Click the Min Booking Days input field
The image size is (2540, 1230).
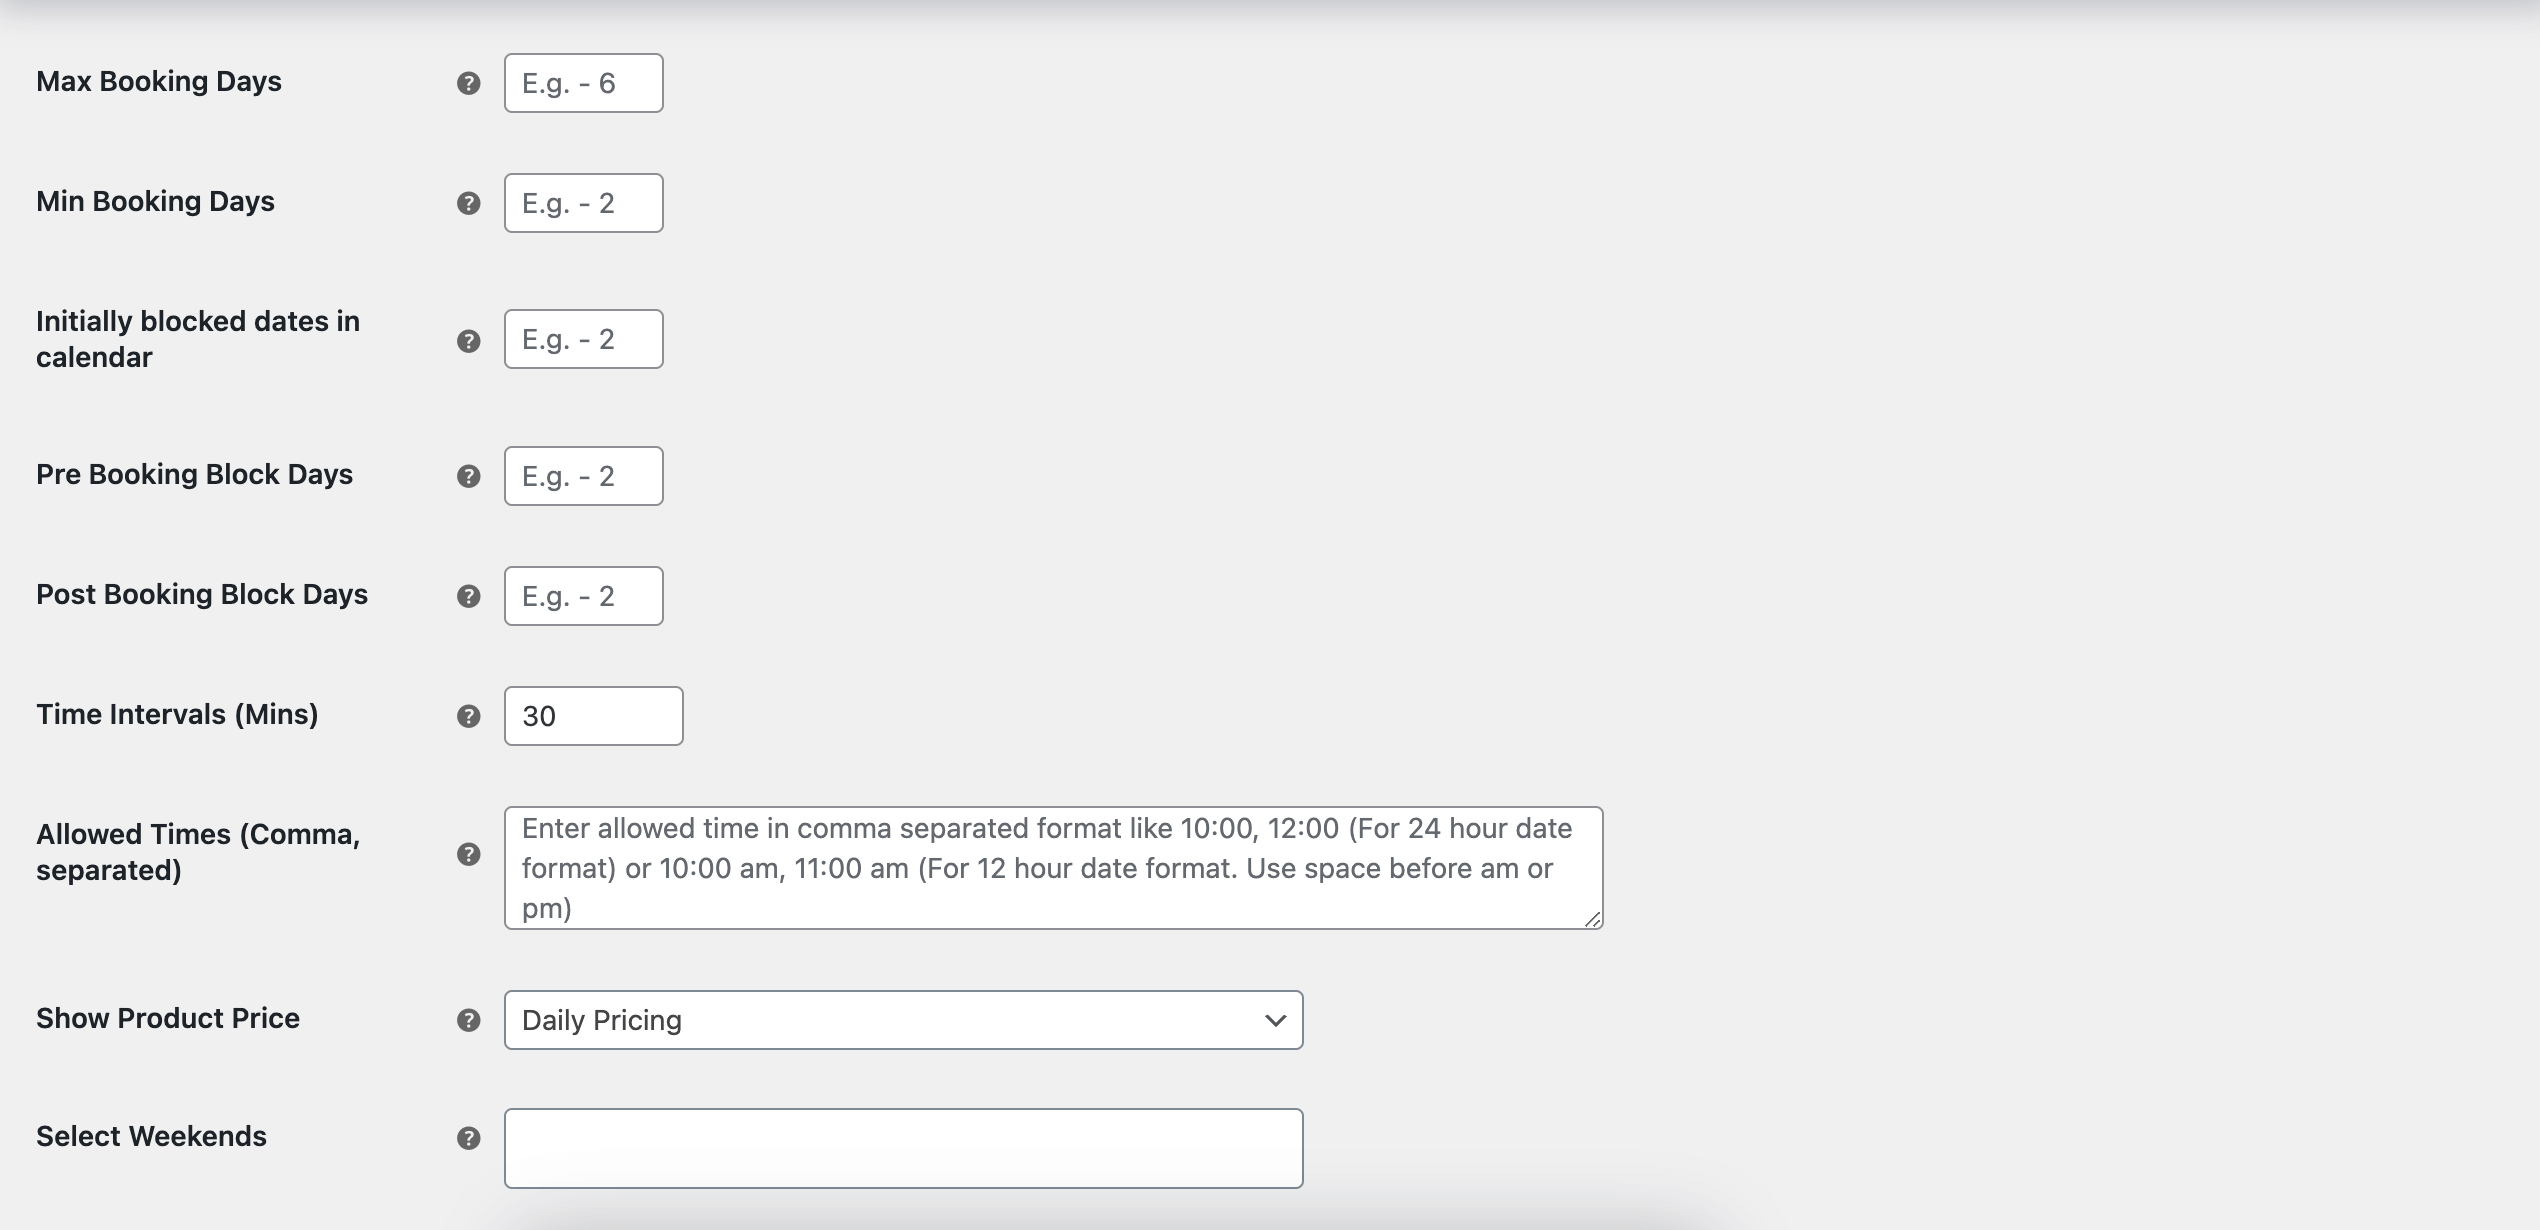point(583,201)
